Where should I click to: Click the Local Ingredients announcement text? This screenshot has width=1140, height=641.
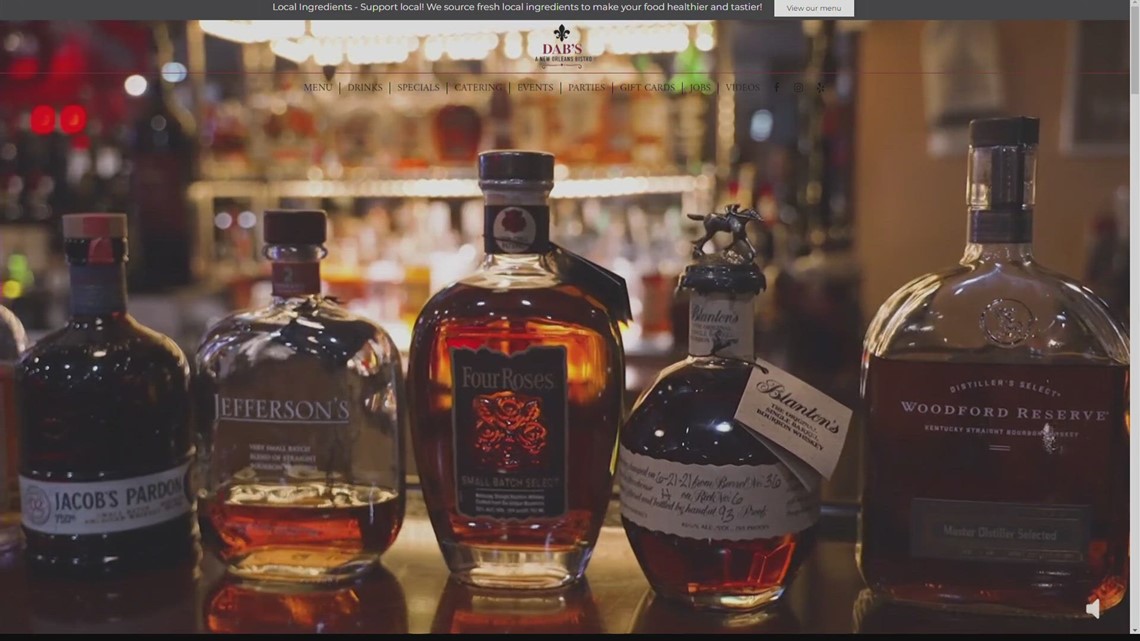pyautogui.click(x=517, y=7)
